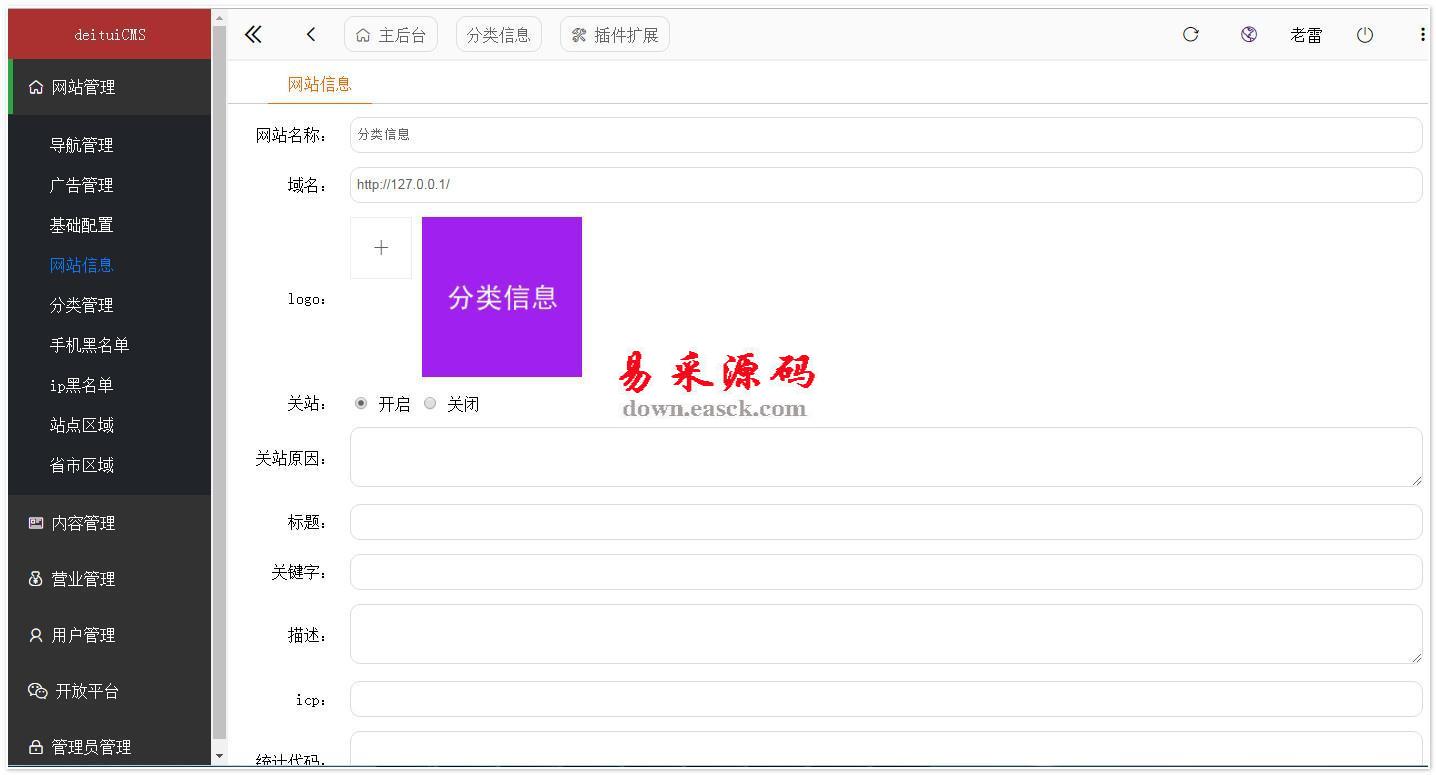Screen dimensions: 1436x775
Task: Enable the 开启 radio button for 关站
Action: (361, 403)
